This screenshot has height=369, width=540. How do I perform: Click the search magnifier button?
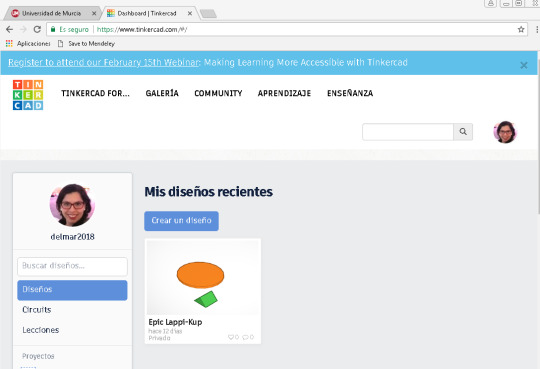click(463, 132)
